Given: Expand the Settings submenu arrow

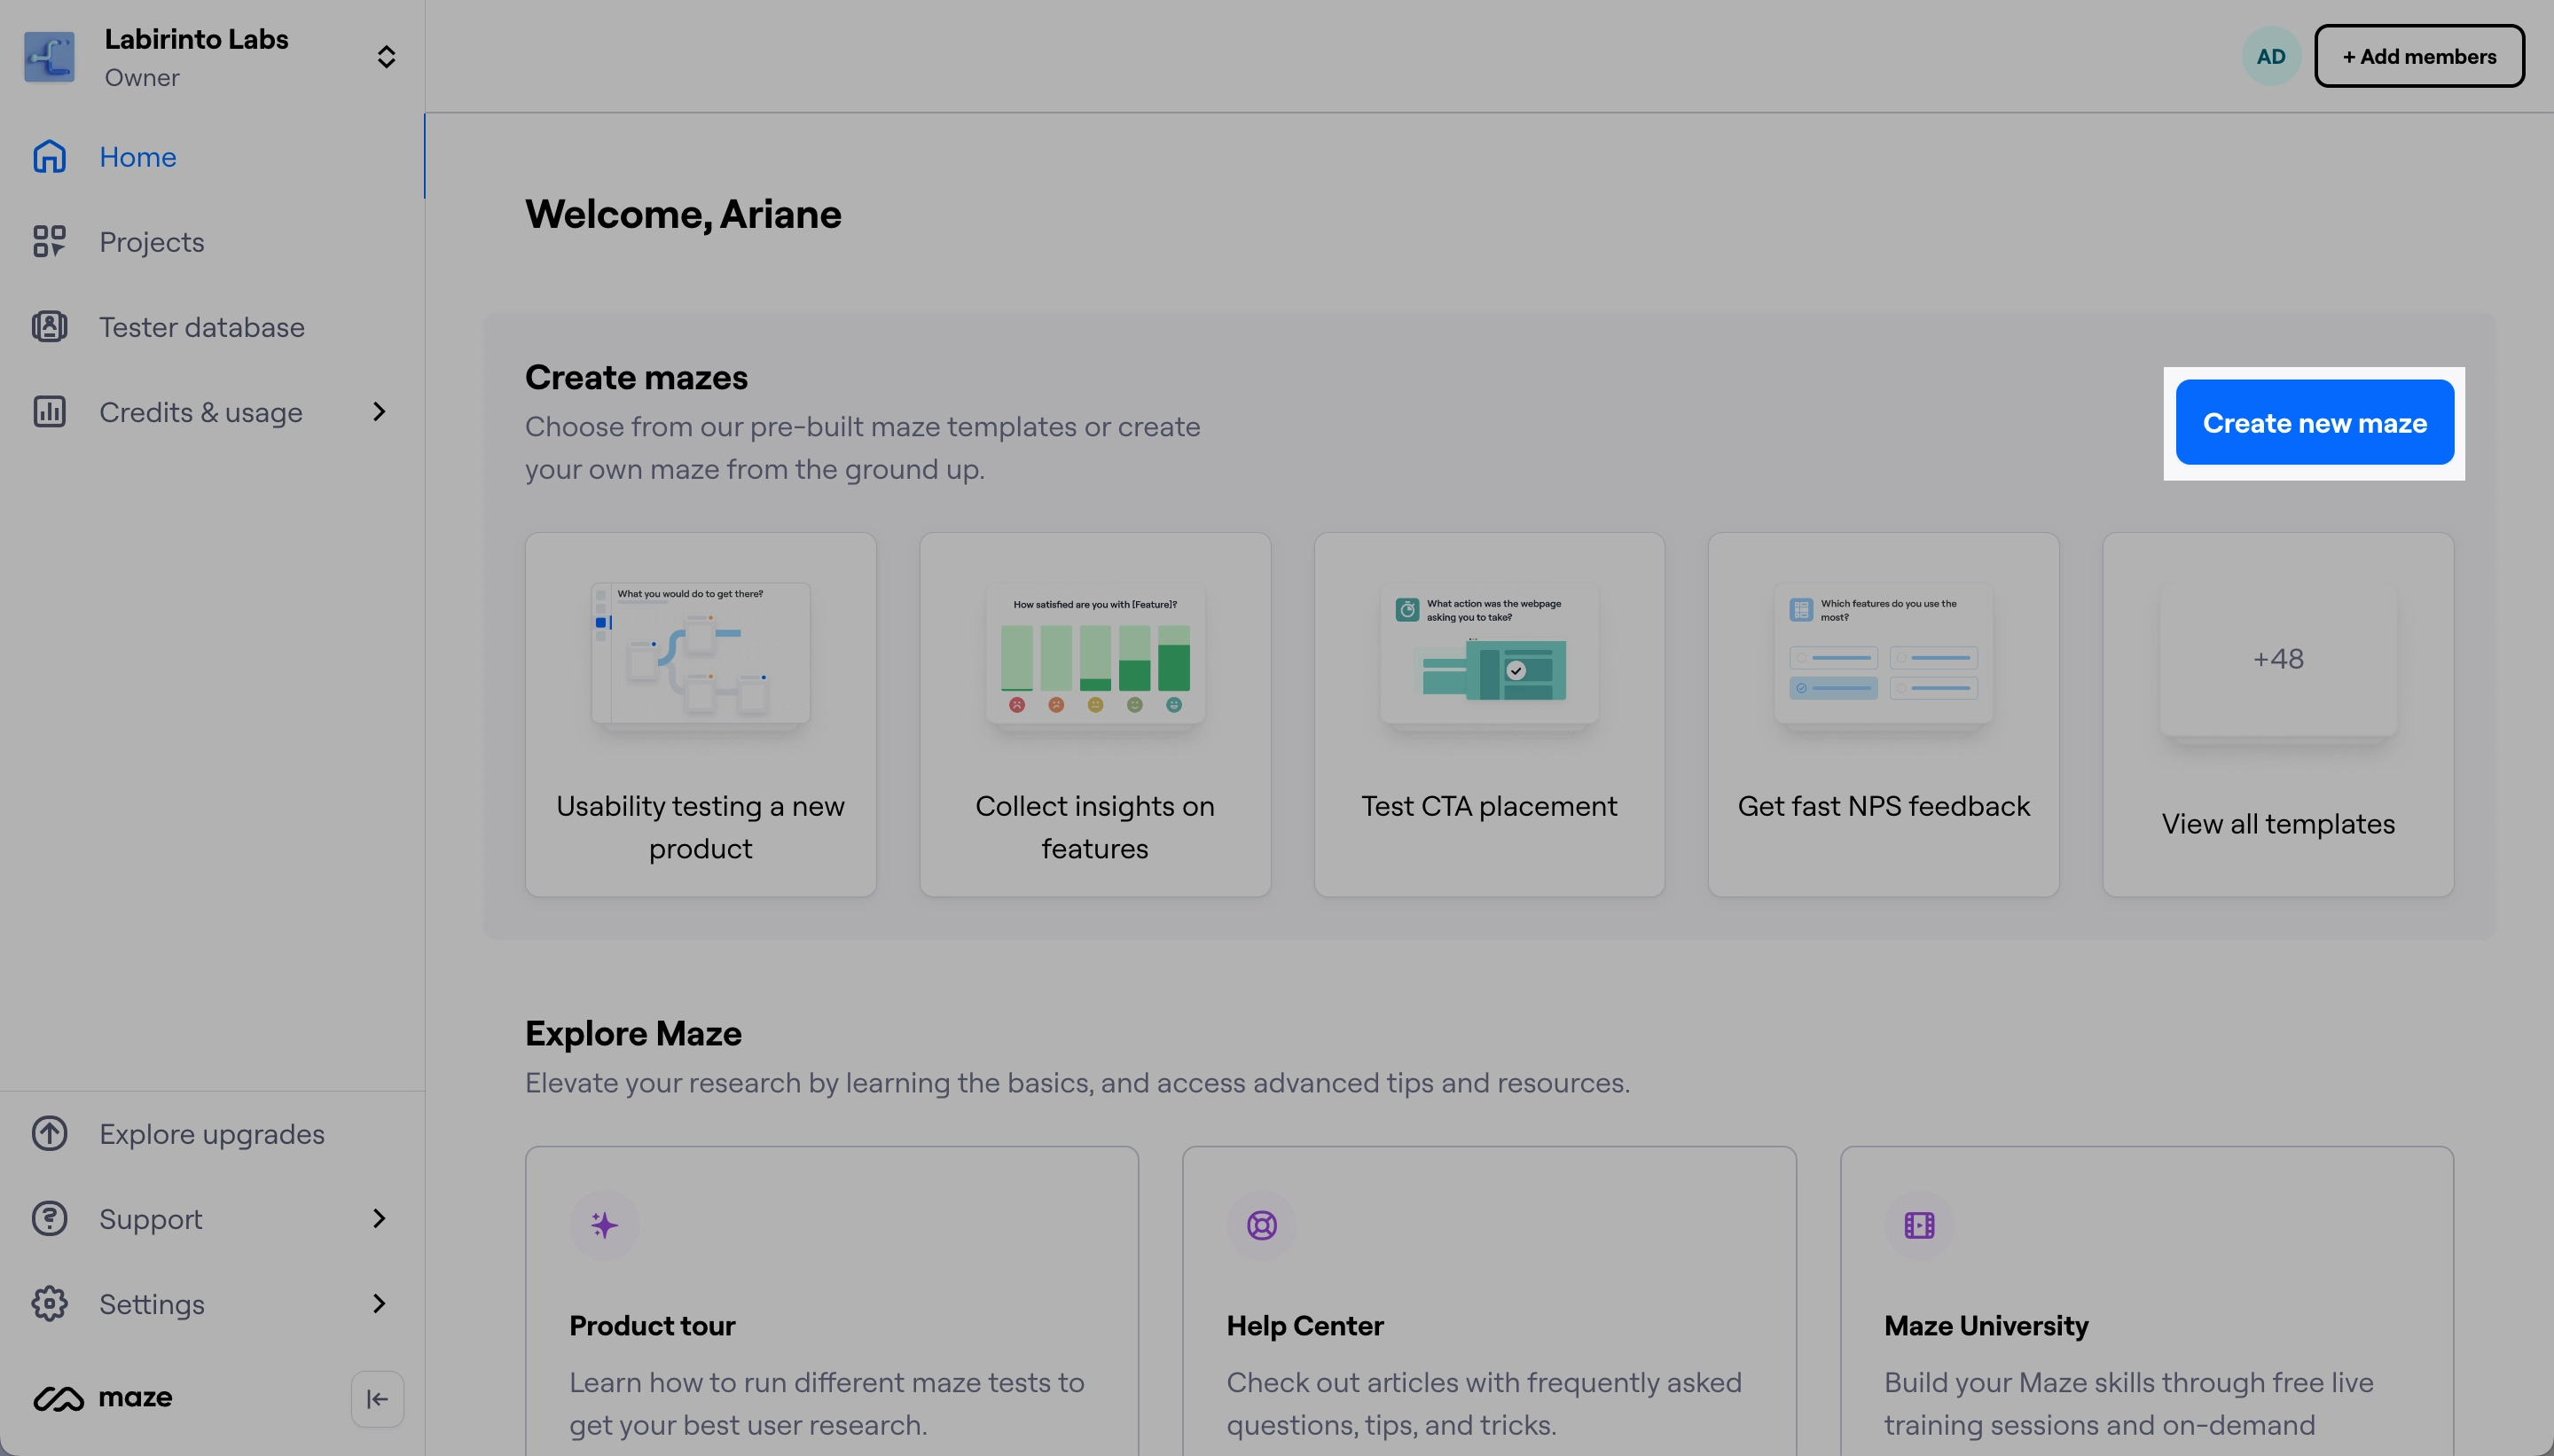Looking at the screenshot, I should point(379,1303).
